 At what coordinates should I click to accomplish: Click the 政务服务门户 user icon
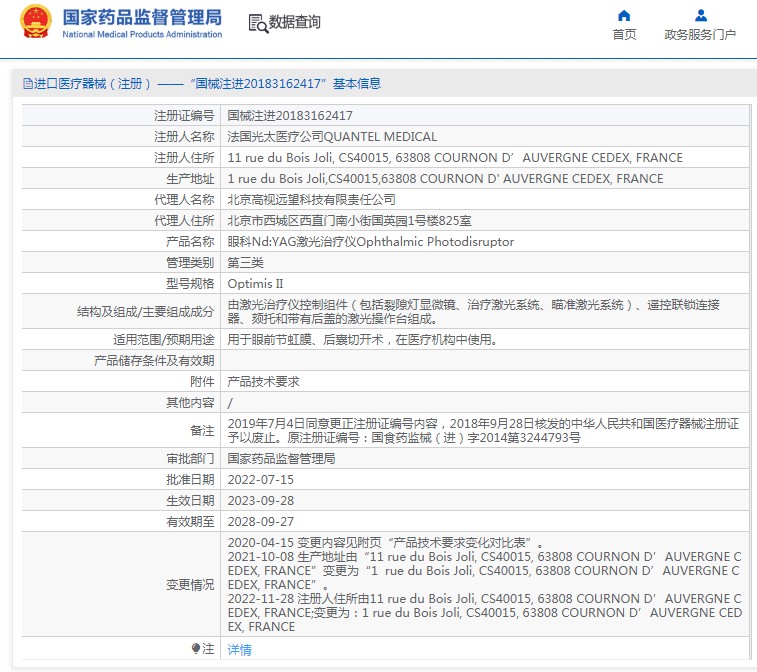(x=701, y=15)
